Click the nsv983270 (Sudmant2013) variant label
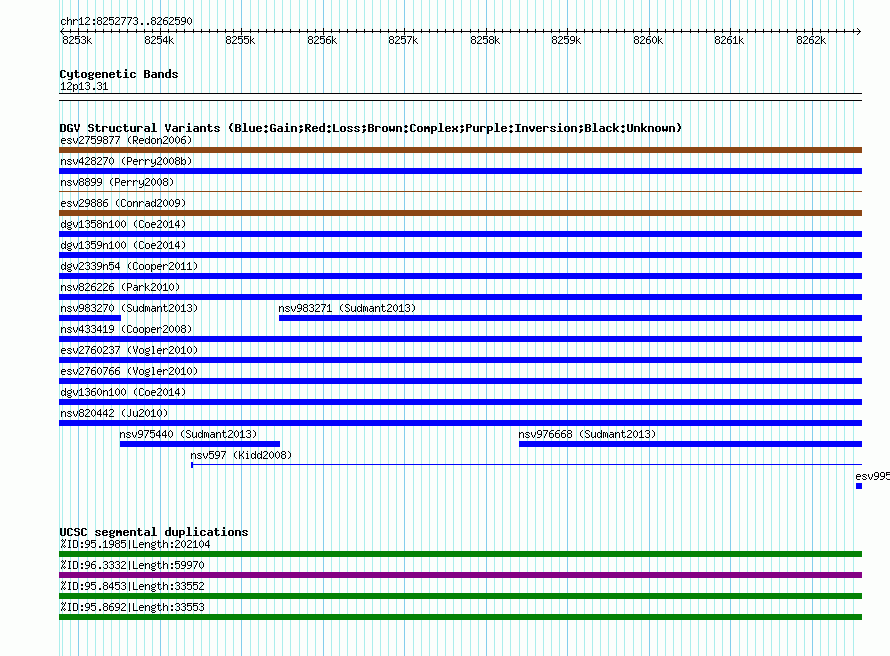 coord(129,308)
